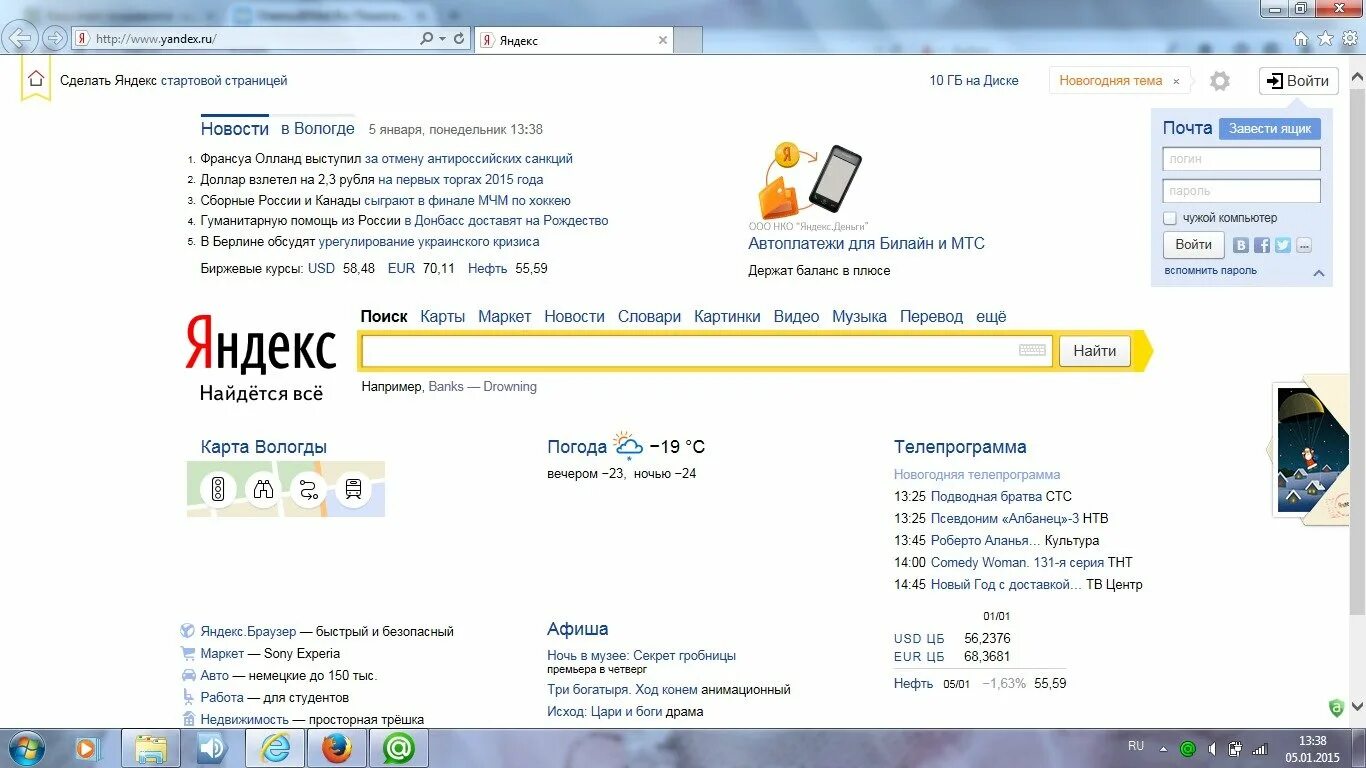Open Yandex settings gear icon
The height and width of the screenshot is (768, 1366).
coord(1219,81)
